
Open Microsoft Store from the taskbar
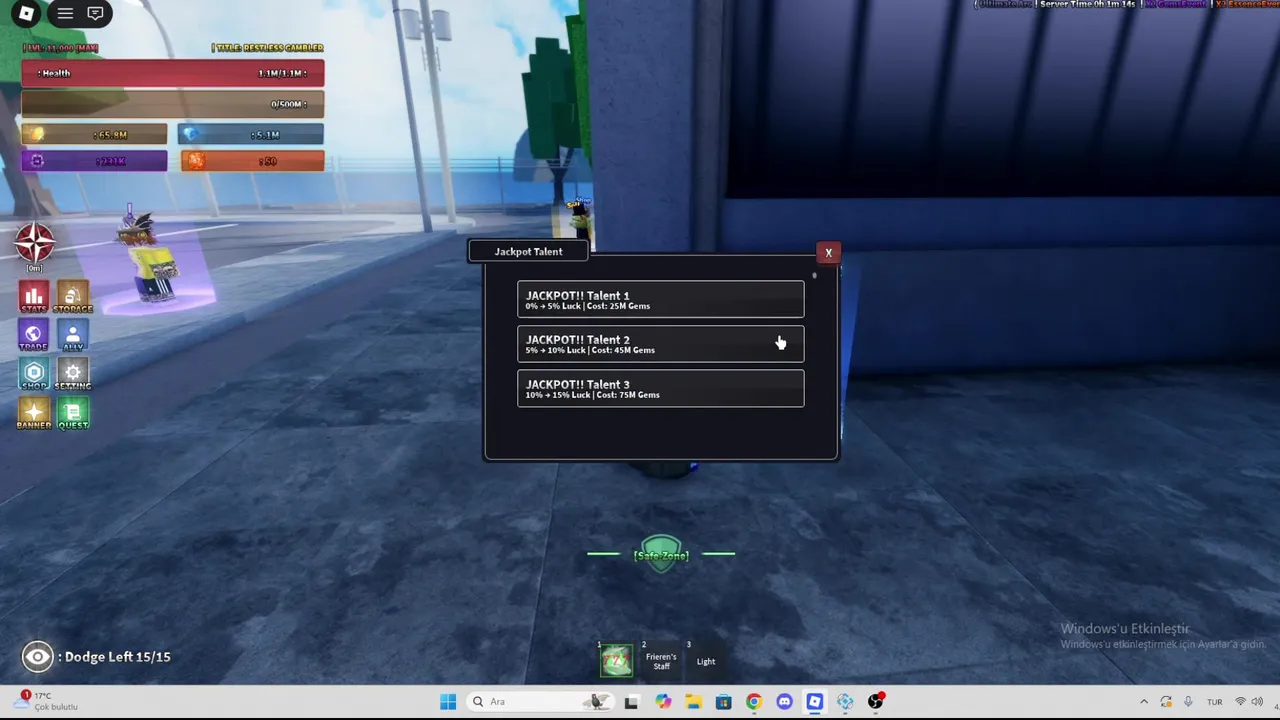click(723, 702)
